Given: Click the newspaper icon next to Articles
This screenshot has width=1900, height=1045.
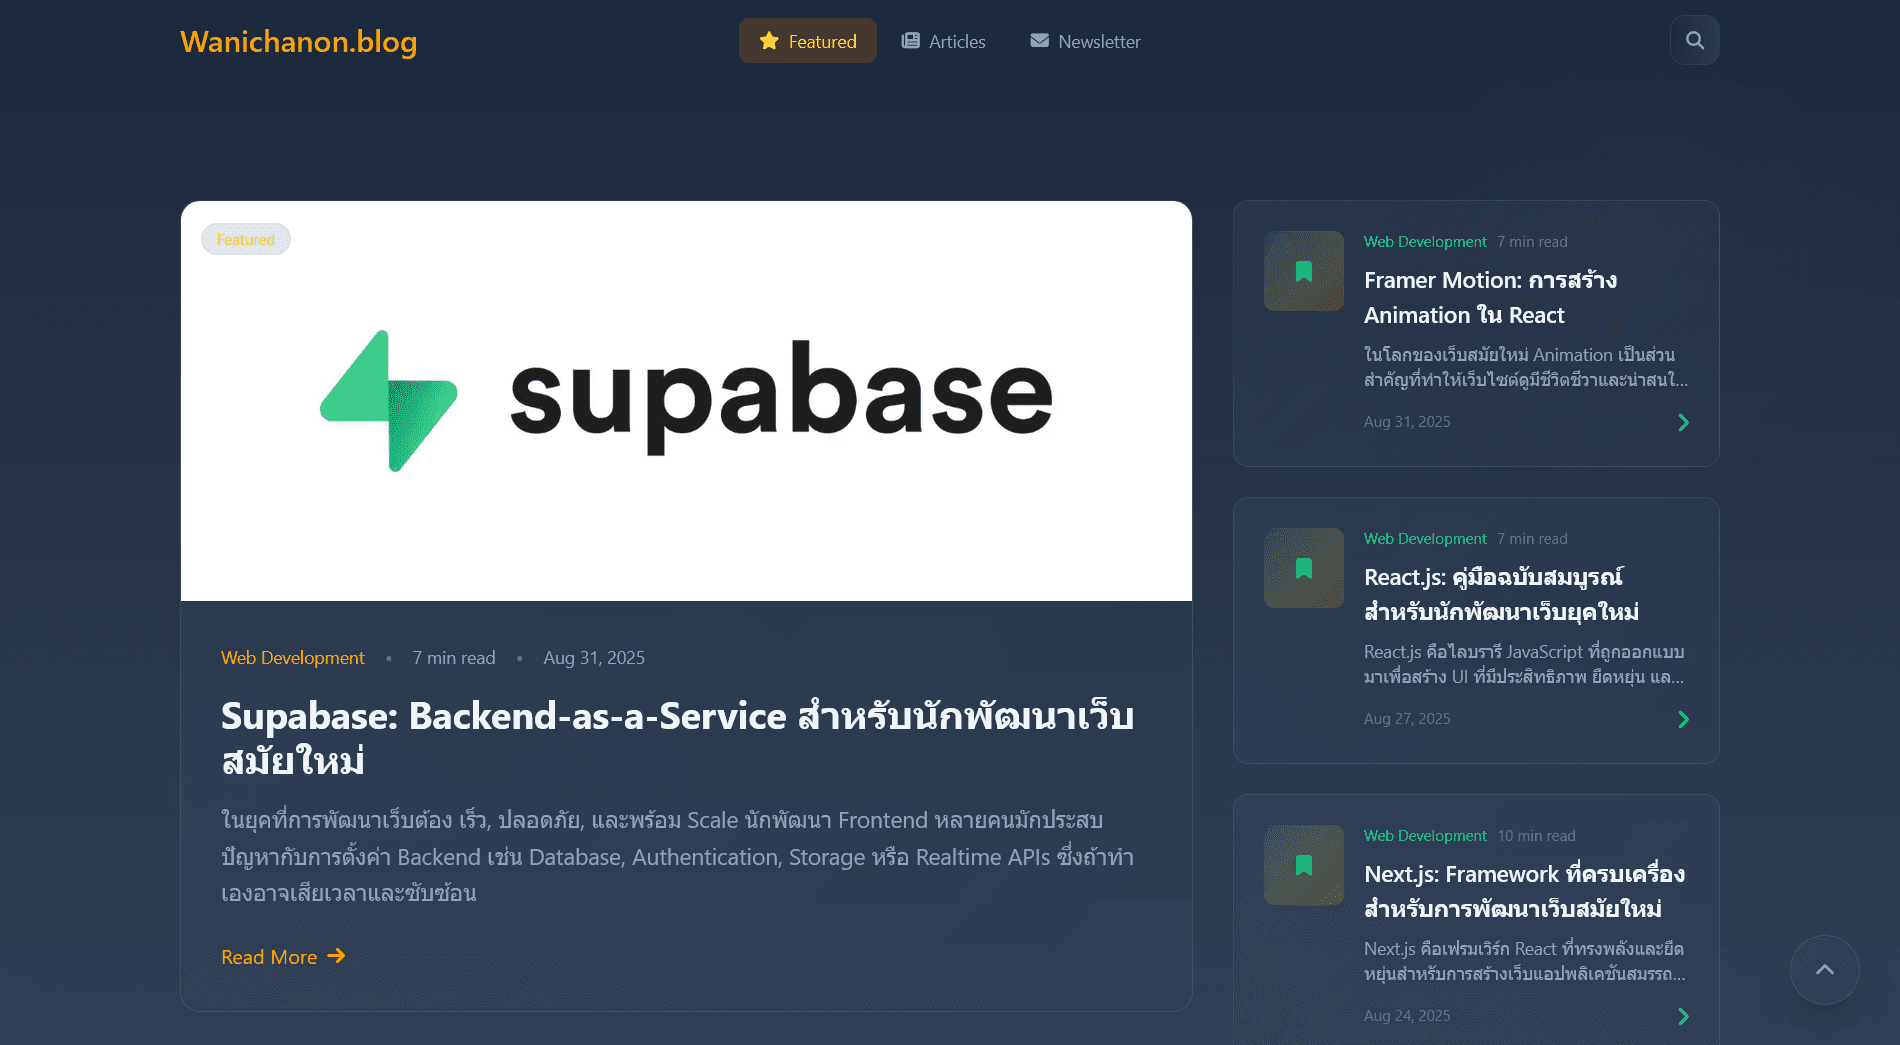Looking at the screenshot, I should click(x=910, y=41).
